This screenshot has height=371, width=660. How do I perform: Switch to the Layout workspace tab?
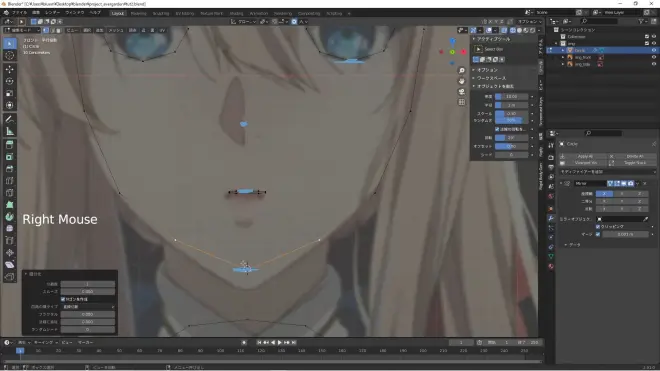[x=118, y=13]
